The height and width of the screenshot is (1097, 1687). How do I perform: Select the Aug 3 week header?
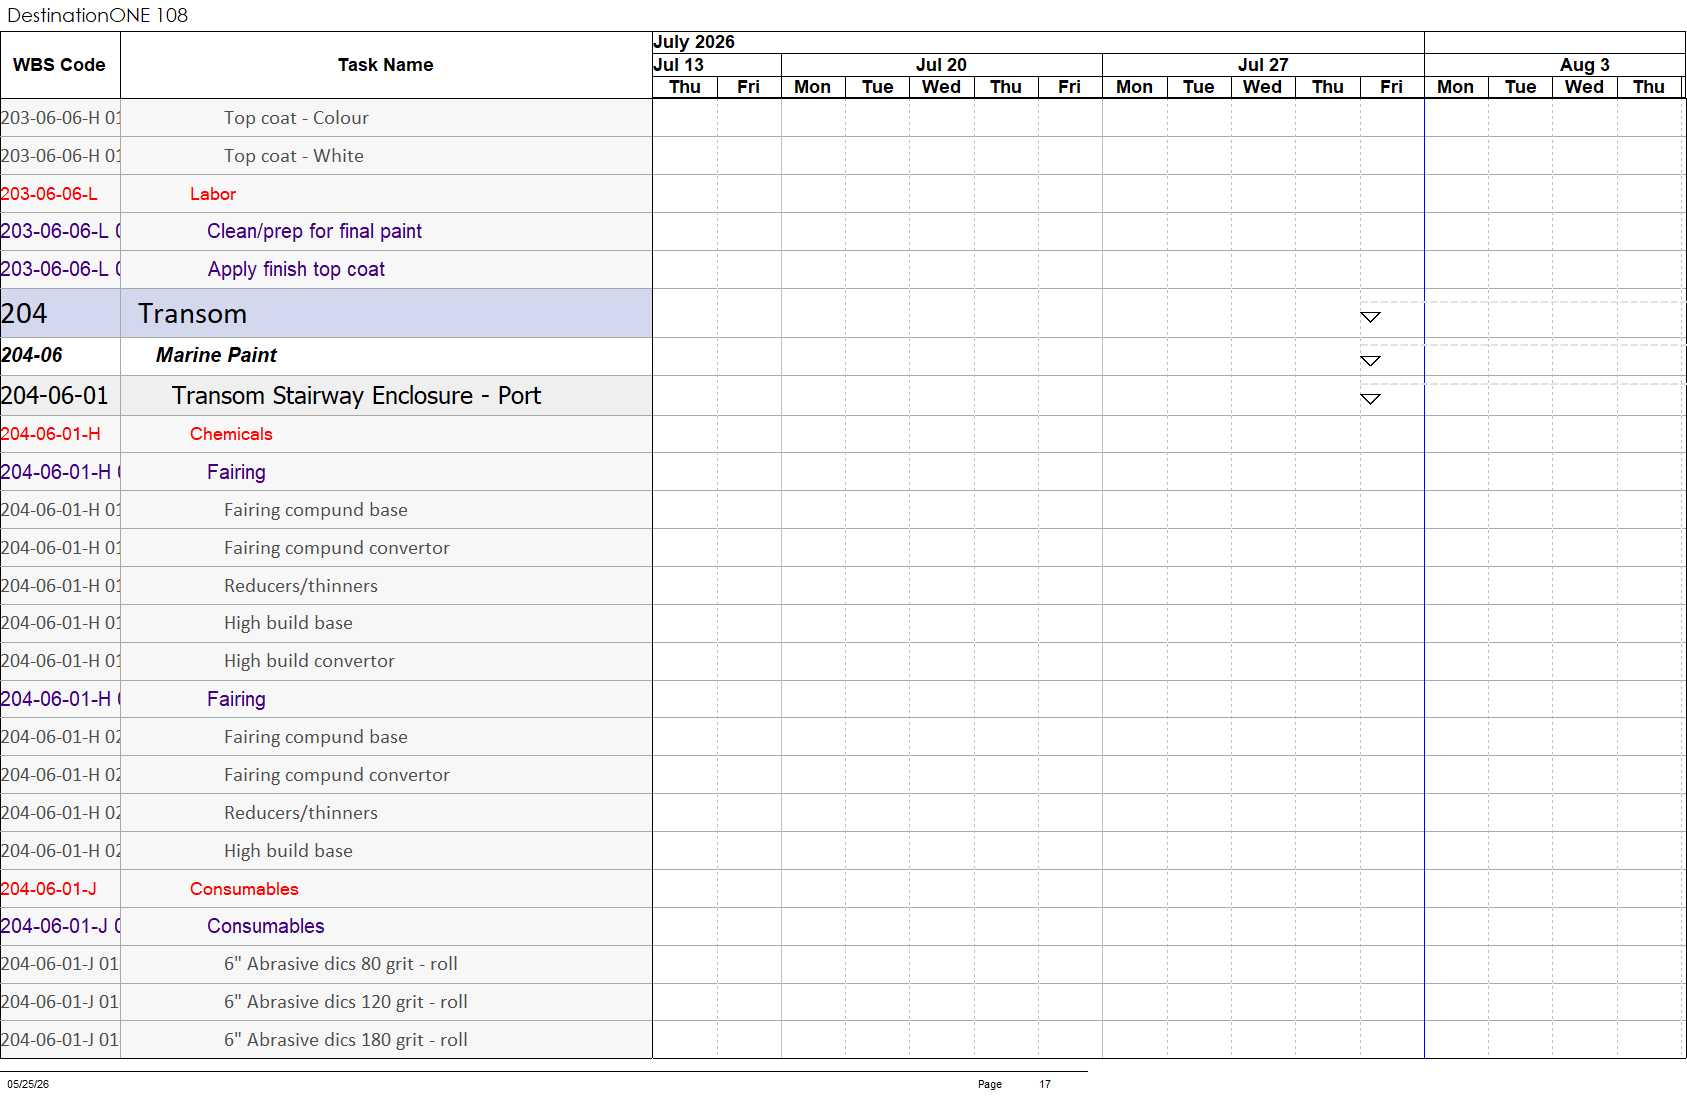(x=1555, y=65)
